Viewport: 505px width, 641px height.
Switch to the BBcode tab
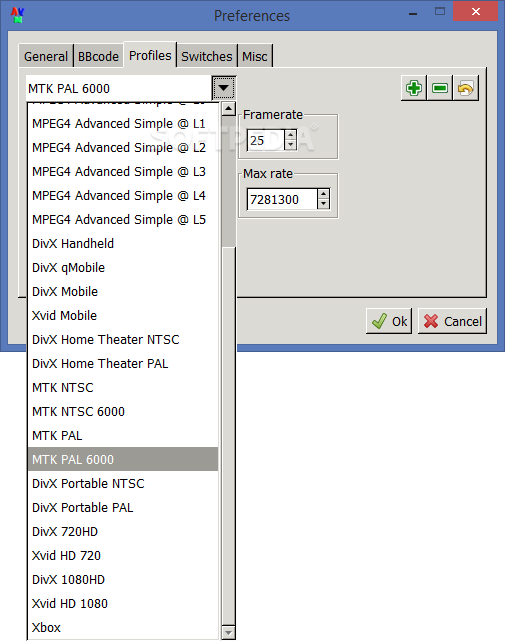click(x=98, y=56)
